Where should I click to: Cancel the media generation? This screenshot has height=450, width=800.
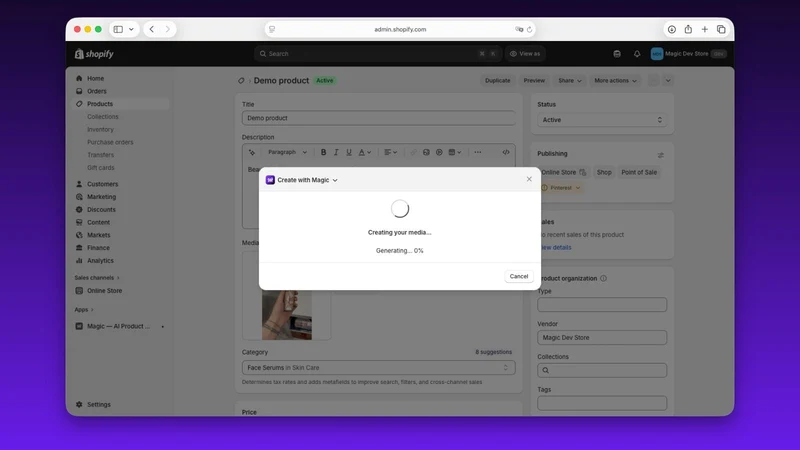click(518, 276)
